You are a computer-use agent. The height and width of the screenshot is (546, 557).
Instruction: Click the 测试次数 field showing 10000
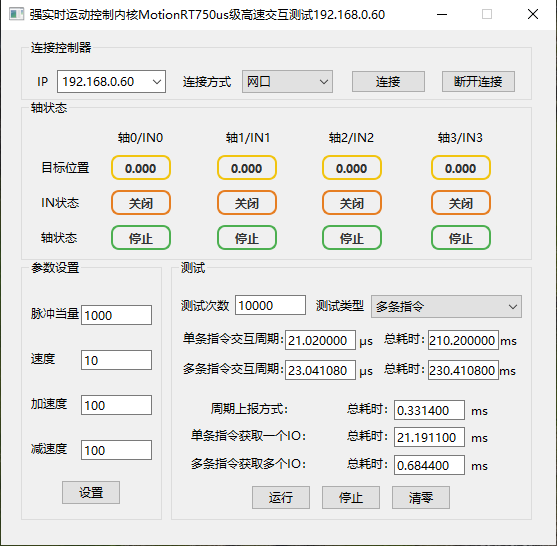point(270,305)
